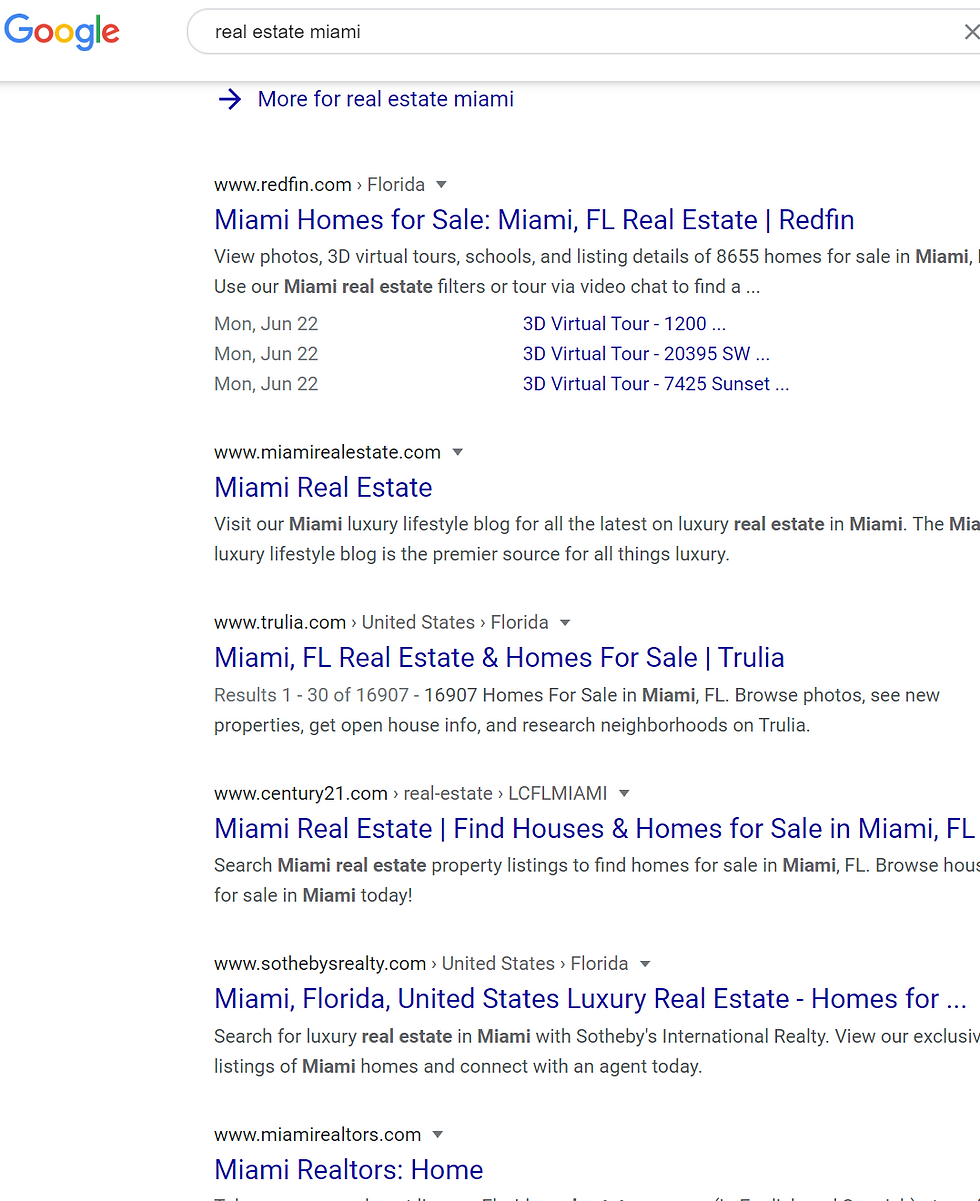Click the Miami luxury lifestyle blog snippet

(597, 539)
